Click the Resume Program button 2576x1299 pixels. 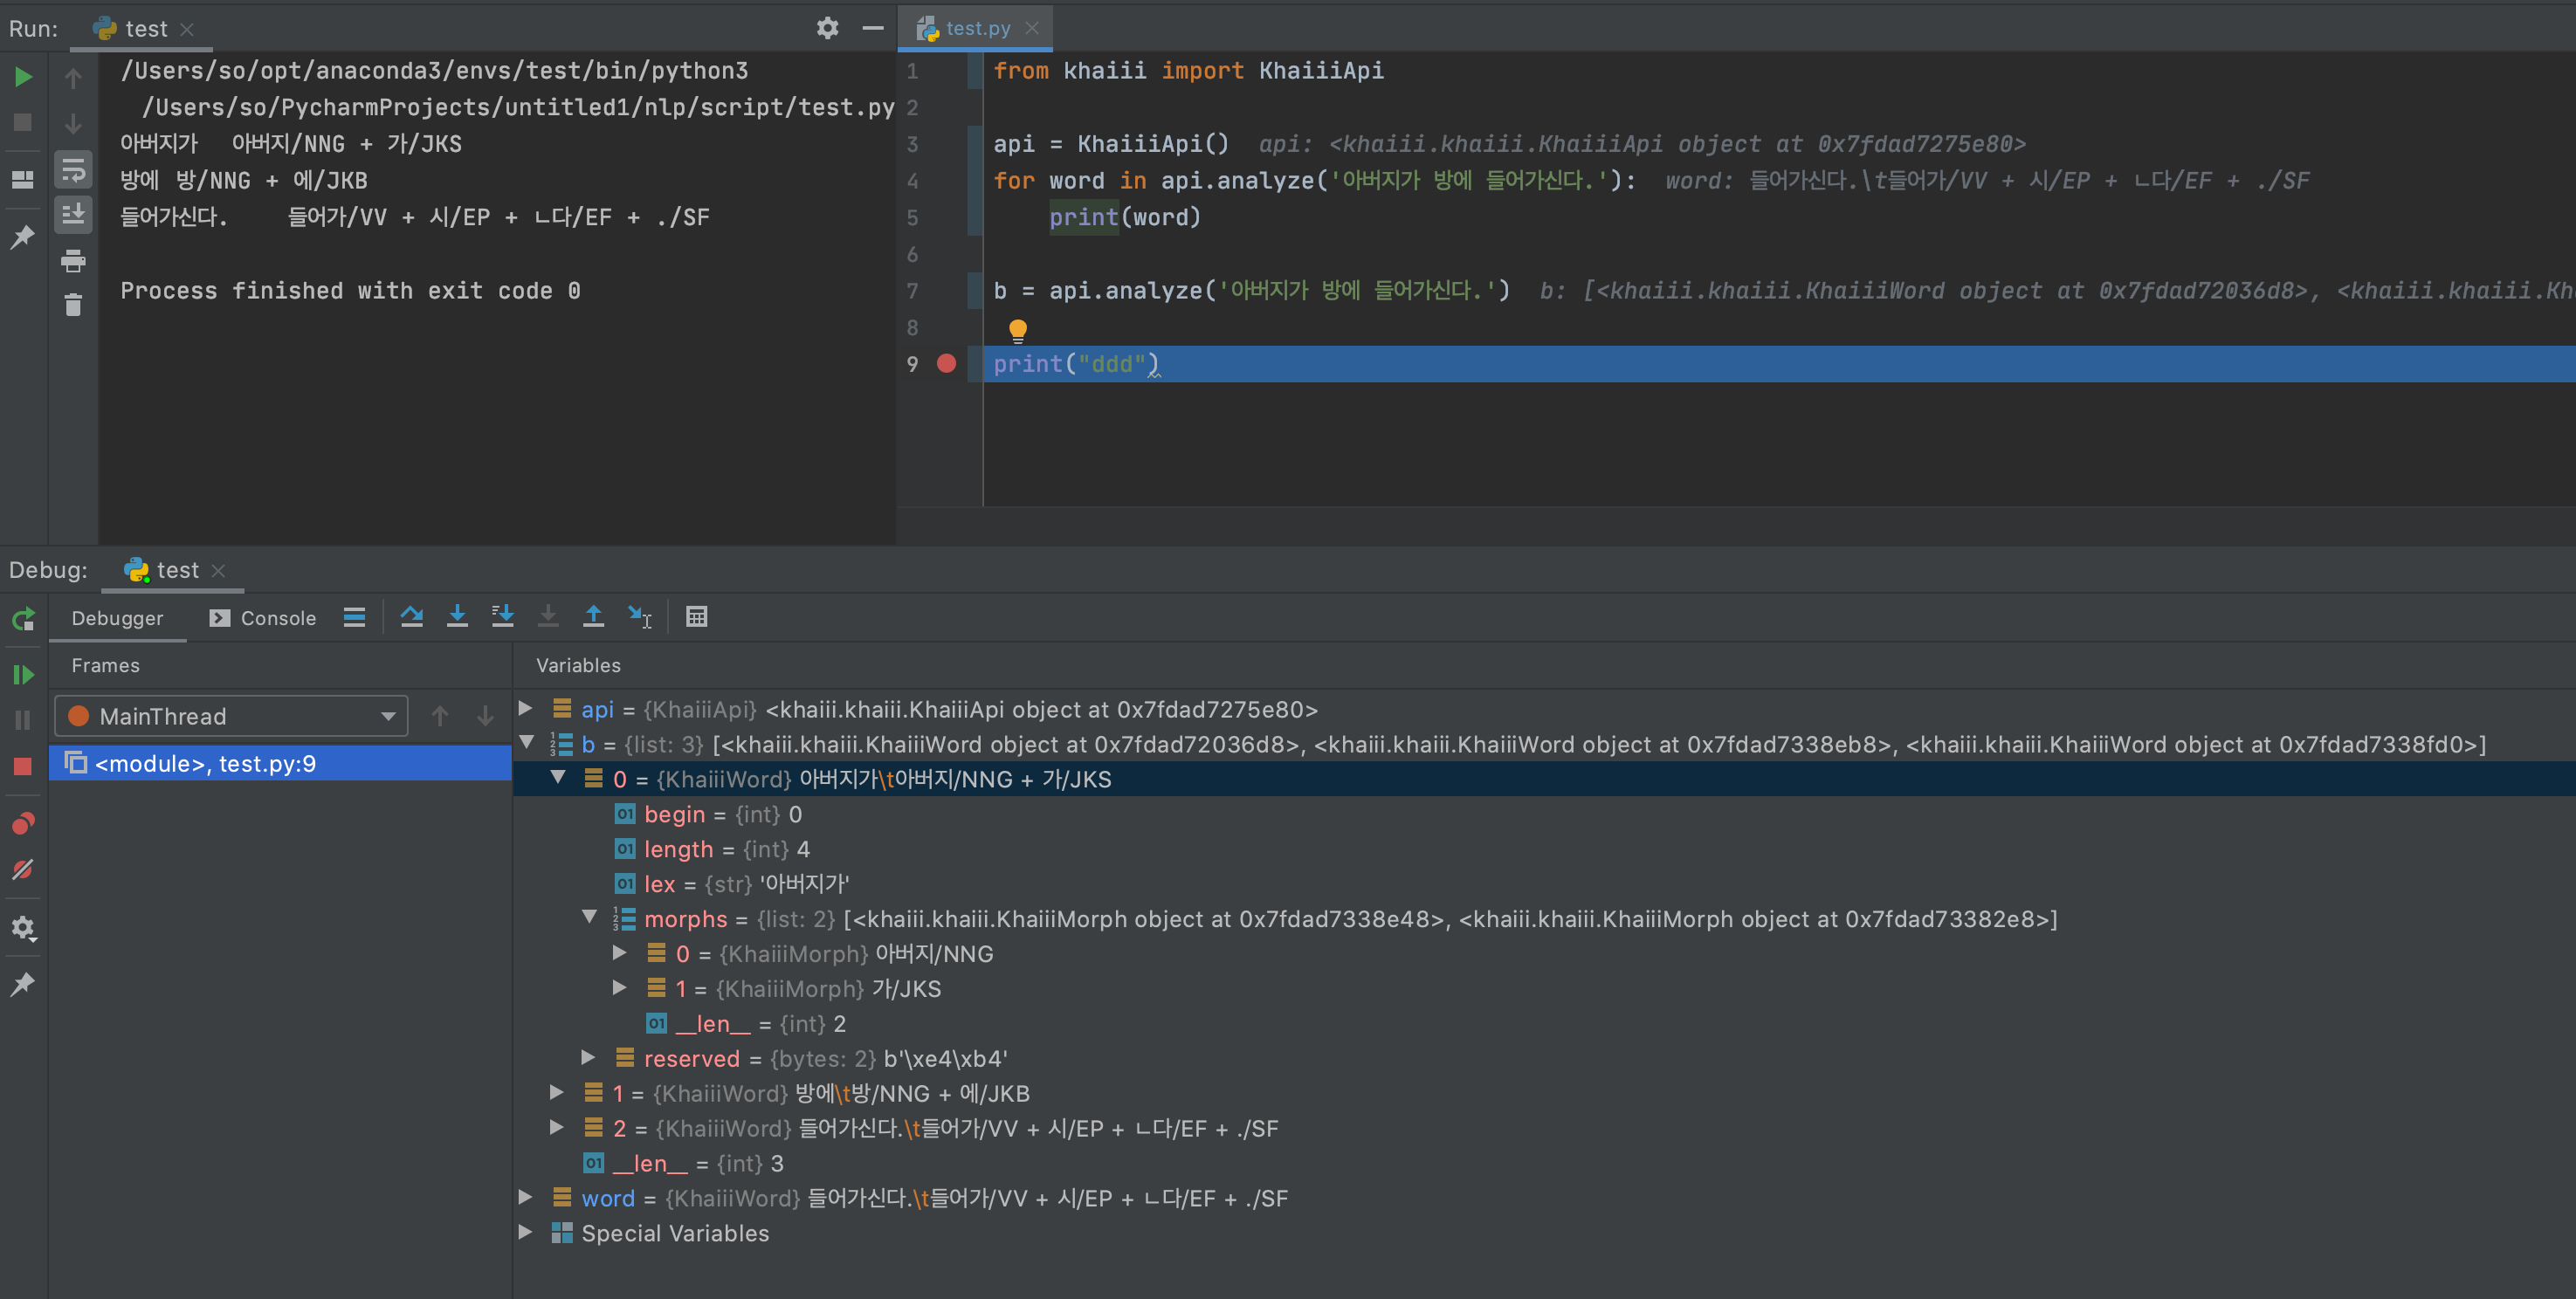[x=23, y=674]
